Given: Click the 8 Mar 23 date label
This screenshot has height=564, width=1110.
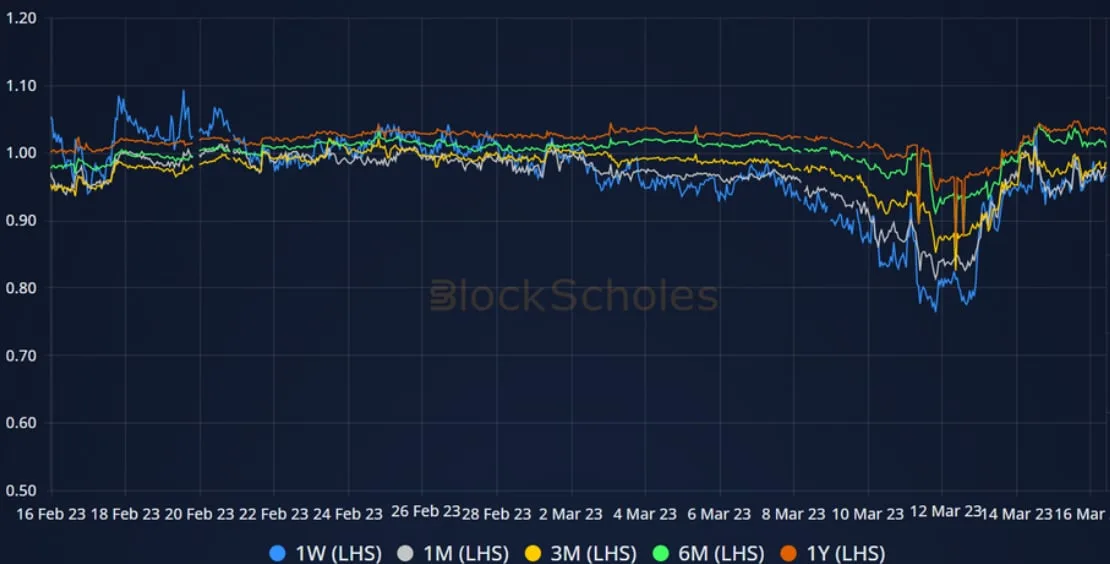Looking at the screenshot, I should pyautogui.click(x=794, y=514).
